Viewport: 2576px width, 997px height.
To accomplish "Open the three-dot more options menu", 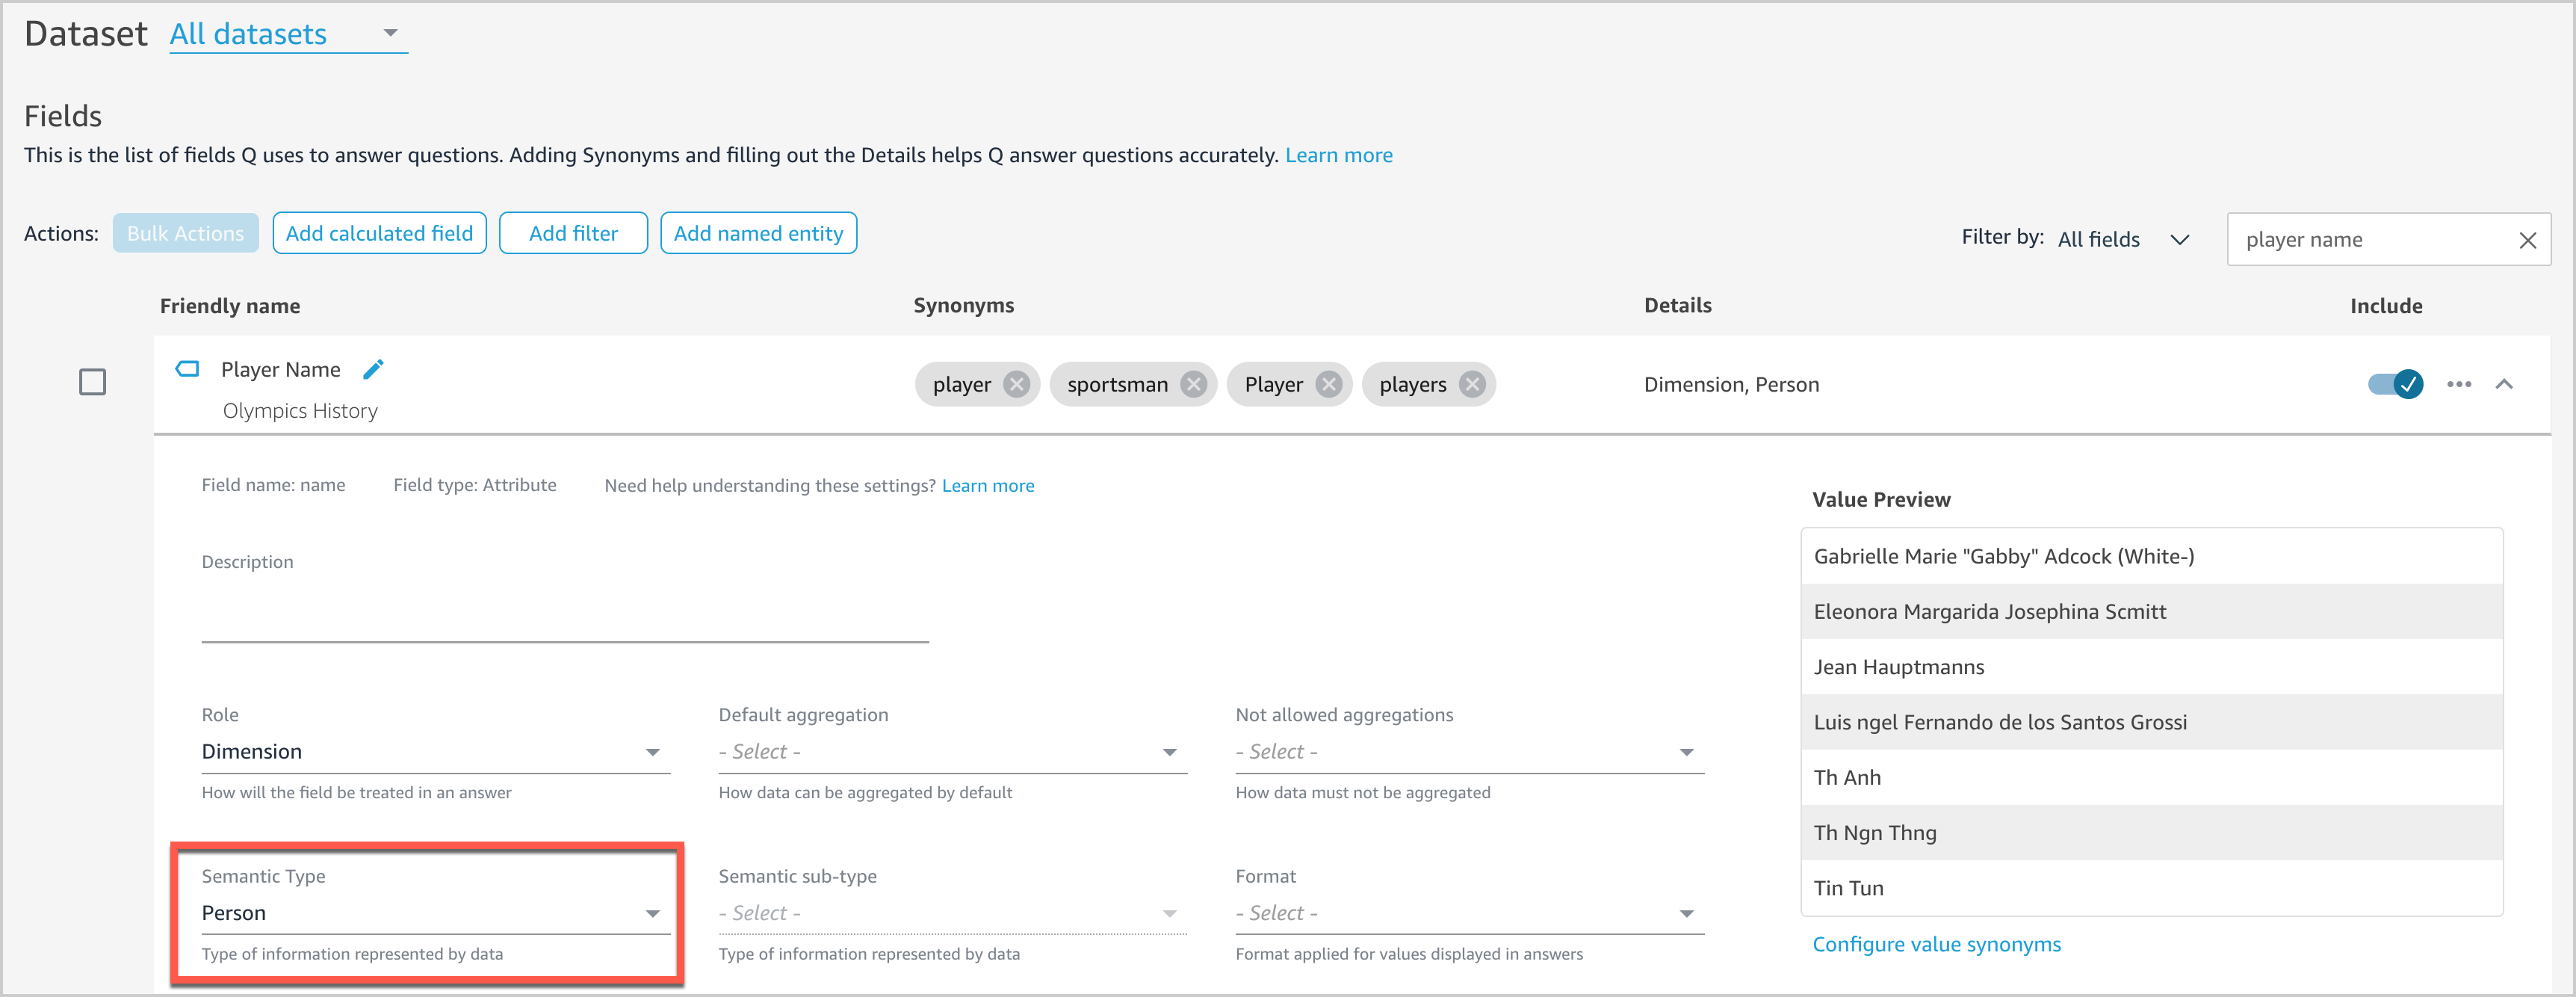I will [2459, 385].
